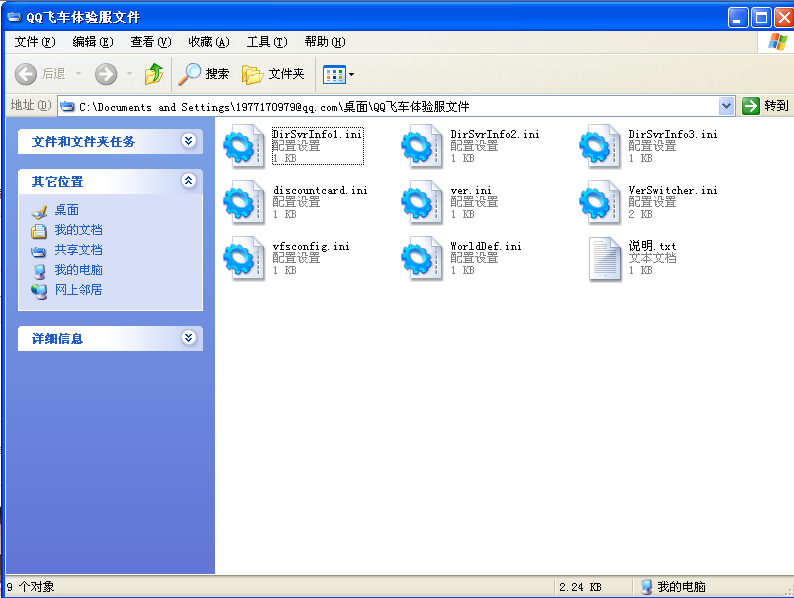Screen dimensions: 794x598
Task: Click the forward navigation arrow
Action: [x=106, y=74]
